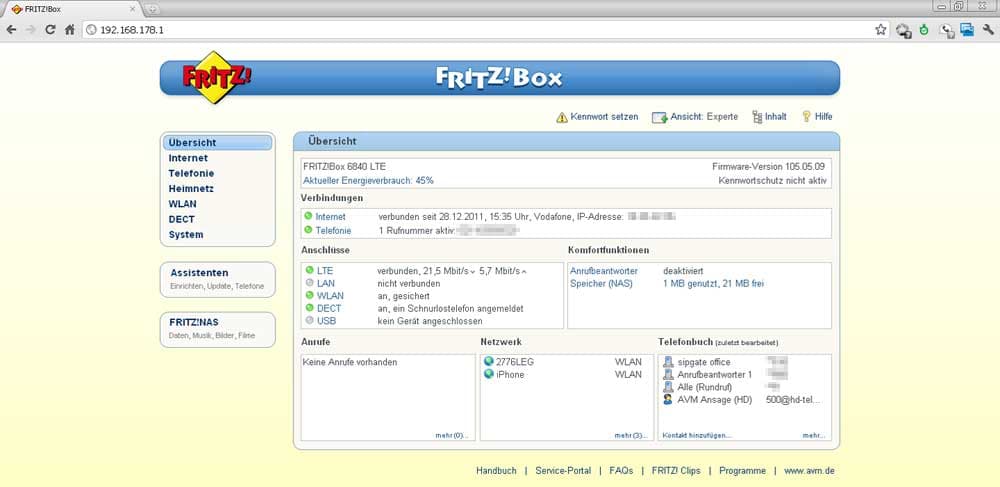
Task: Click the green LTE status indicator
Action: pos(309,270)
